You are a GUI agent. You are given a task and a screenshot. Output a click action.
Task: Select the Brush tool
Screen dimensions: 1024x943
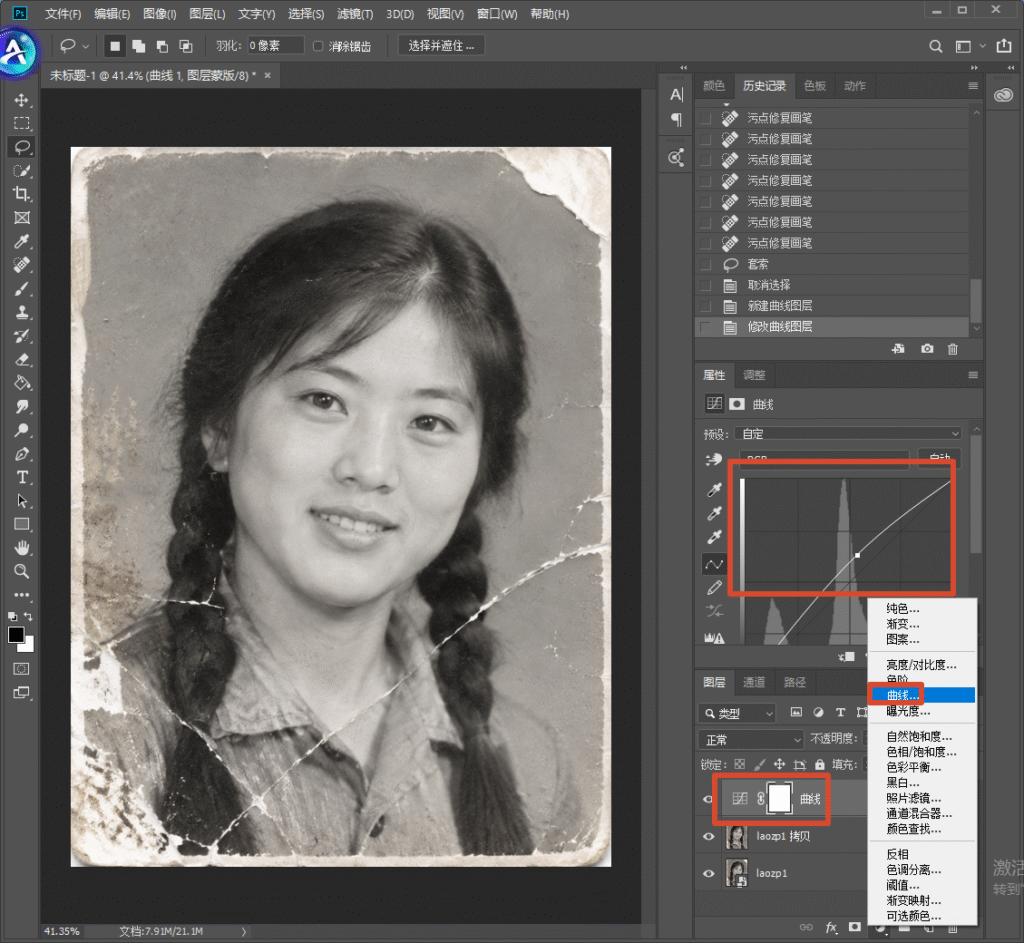pyautogui.click(x=22, y=289)
